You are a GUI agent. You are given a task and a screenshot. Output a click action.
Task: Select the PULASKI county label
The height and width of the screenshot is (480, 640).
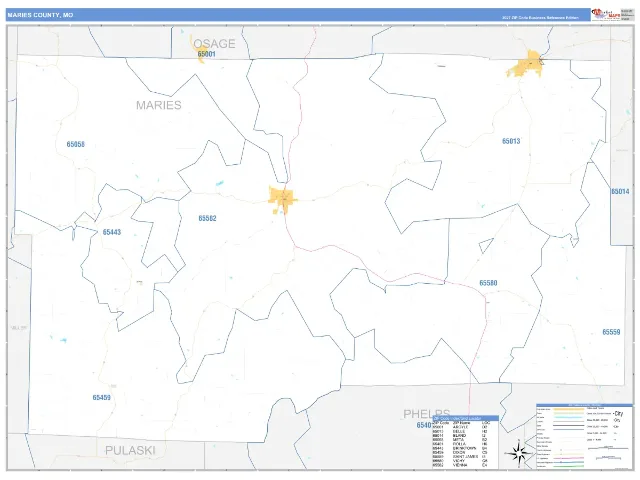coord(130,450)
